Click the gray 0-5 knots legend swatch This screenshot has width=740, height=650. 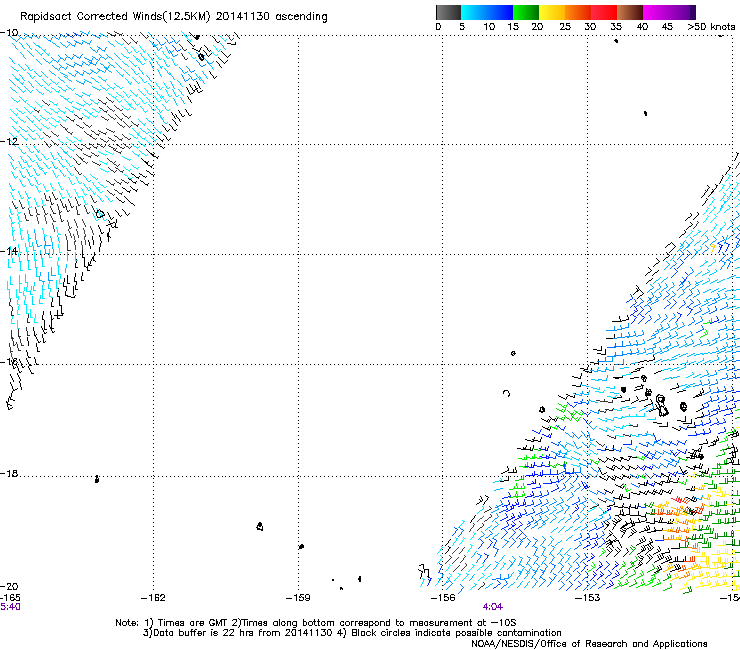(x=448, y=12)
